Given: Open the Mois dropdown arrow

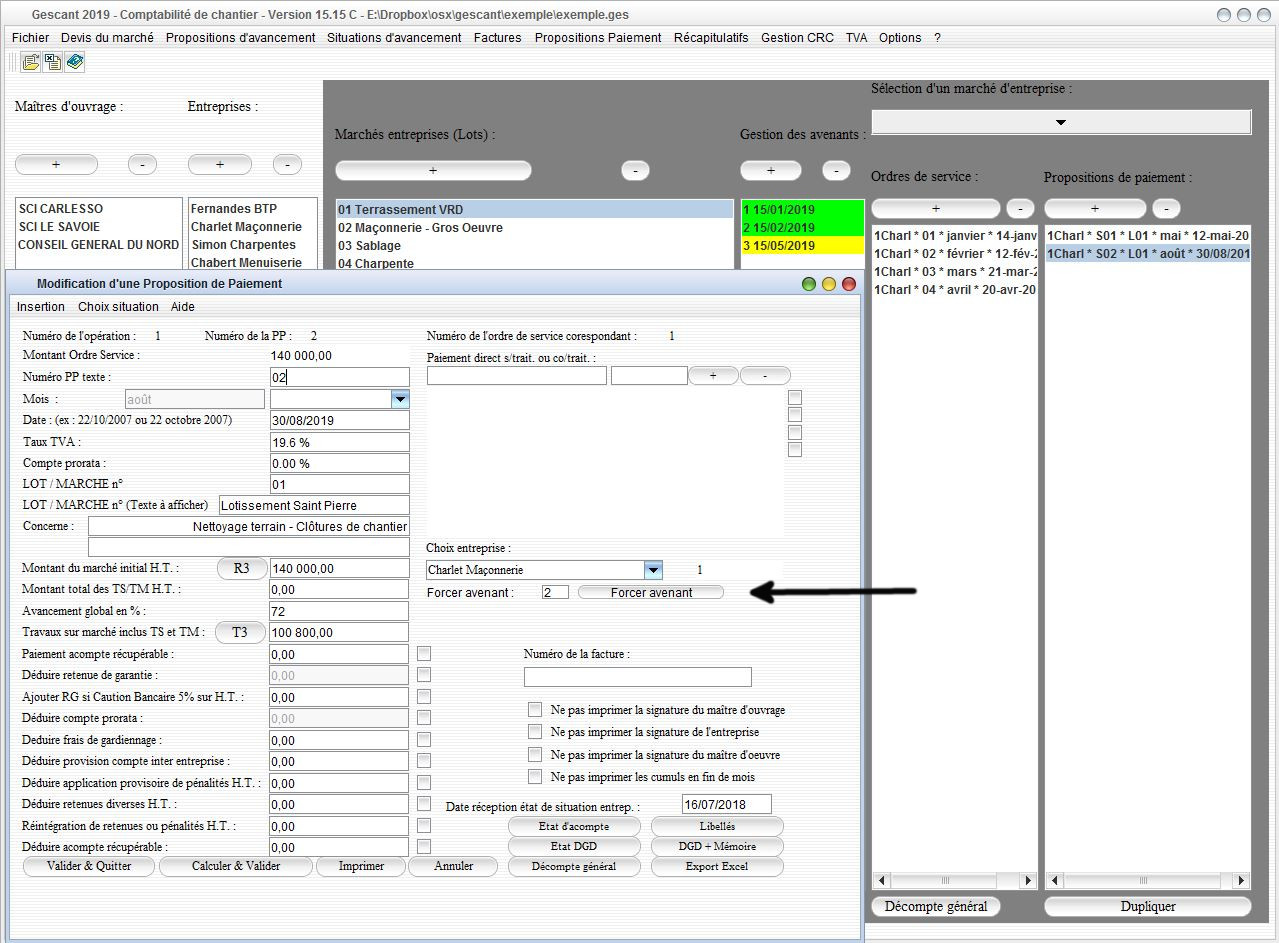Looking at the screenshot, I should pos(400,399).
